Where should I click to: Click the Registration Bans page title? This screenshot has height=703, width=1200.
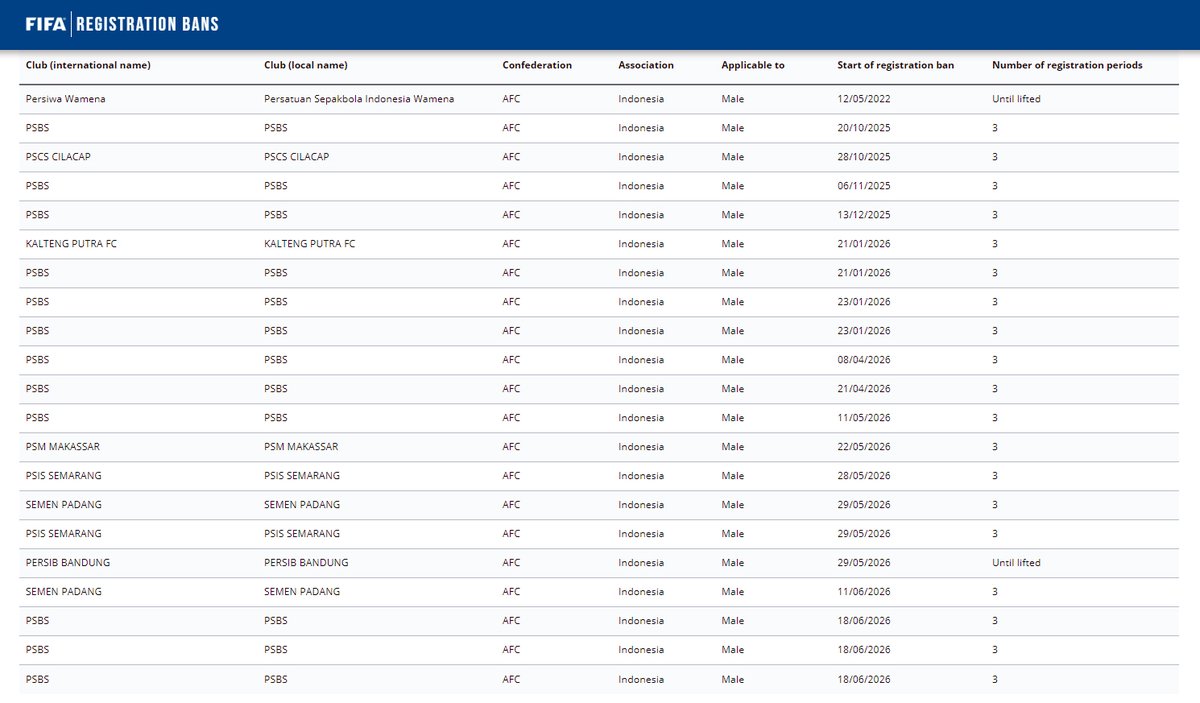tap(147, 24)
